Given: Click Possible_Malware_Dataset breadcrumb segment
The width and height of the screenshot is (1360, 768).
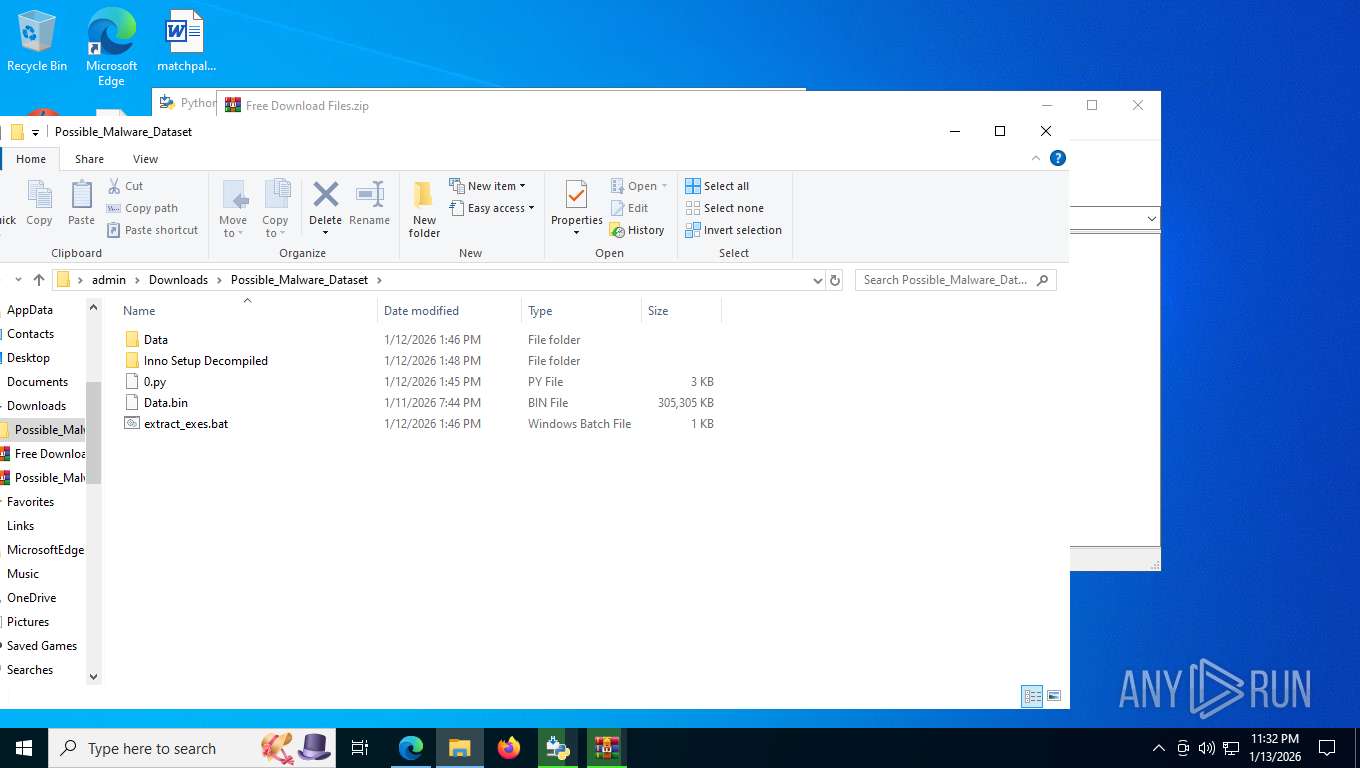Looking at the screenshot, I should point(299,280).
